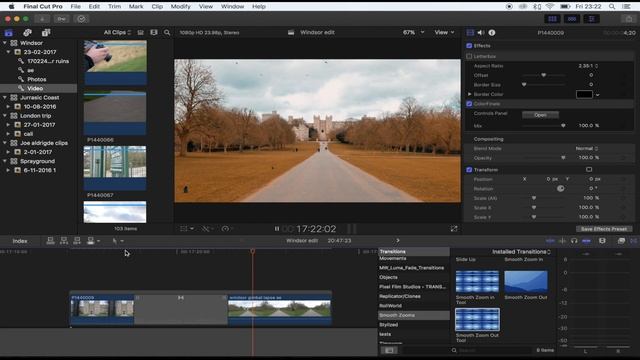Click the import media toolbar button

click(x=42, y=19)
